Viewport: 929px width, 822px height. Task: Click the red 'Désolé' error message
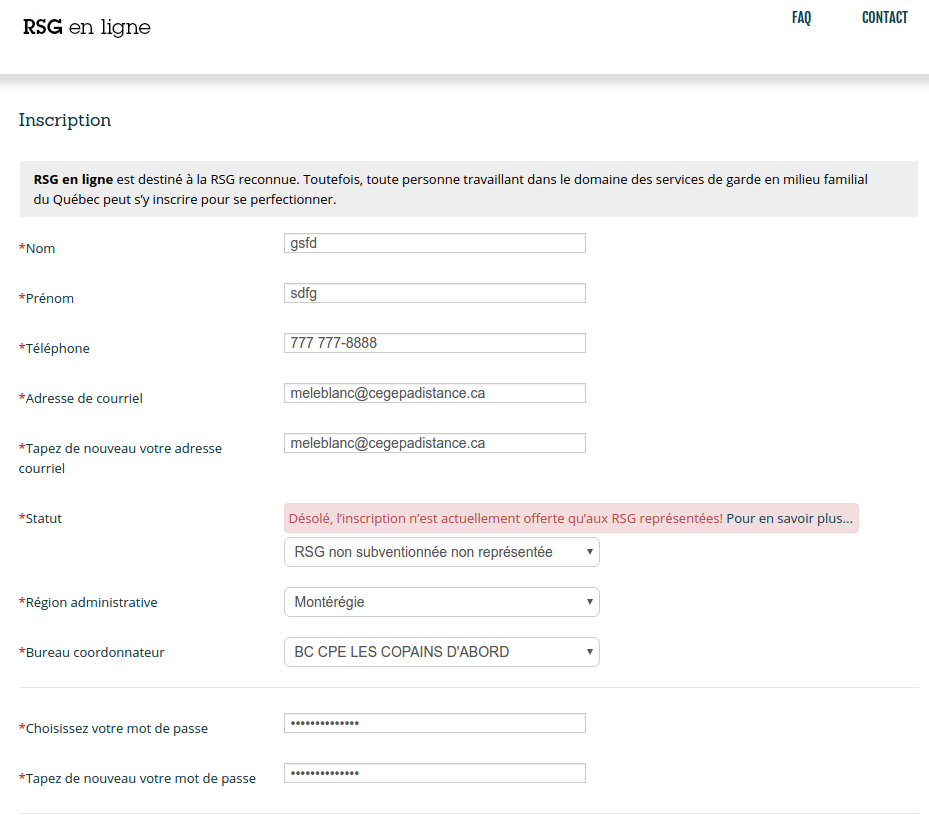[x=505, y=518]
